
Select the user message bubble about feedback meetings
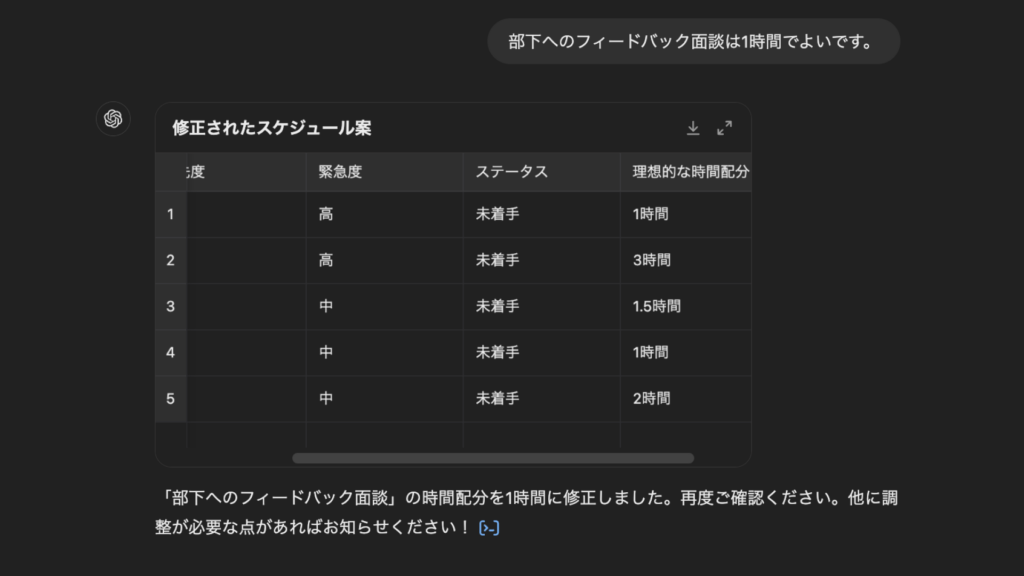(694, 41)
